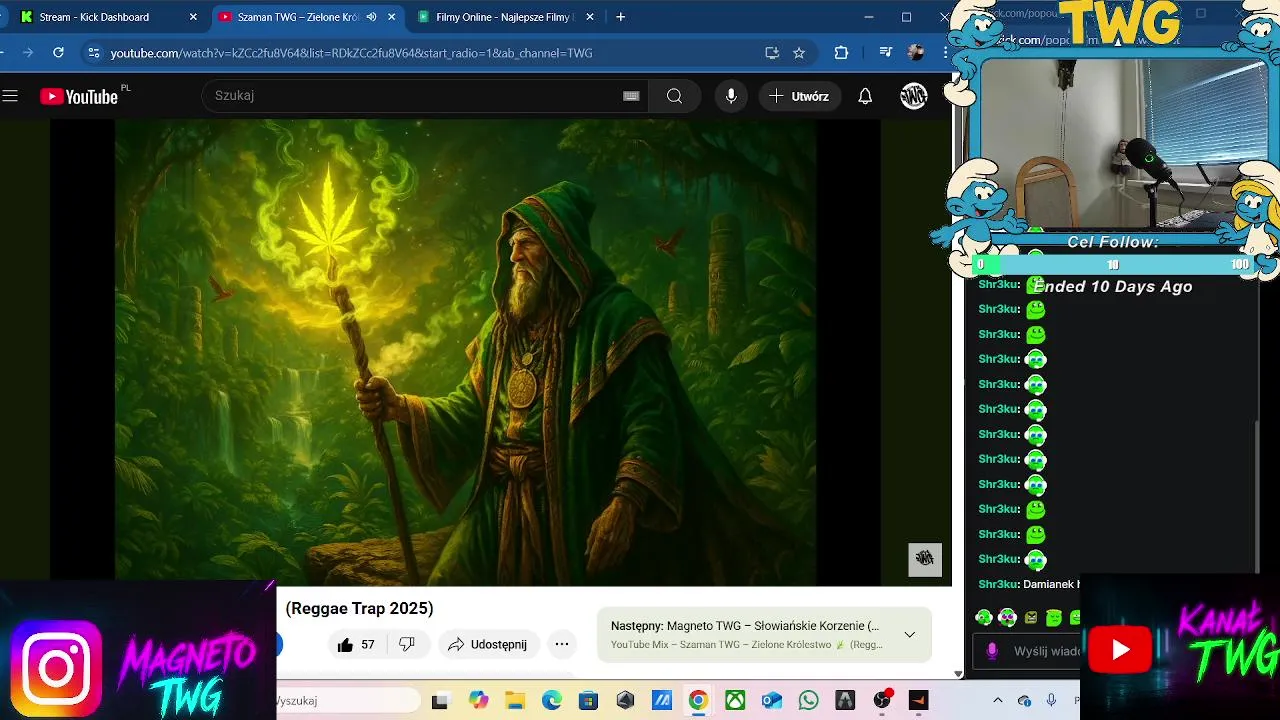Click the Chrome address bar URL
The image size is (1280, 720).
(352, 53)
